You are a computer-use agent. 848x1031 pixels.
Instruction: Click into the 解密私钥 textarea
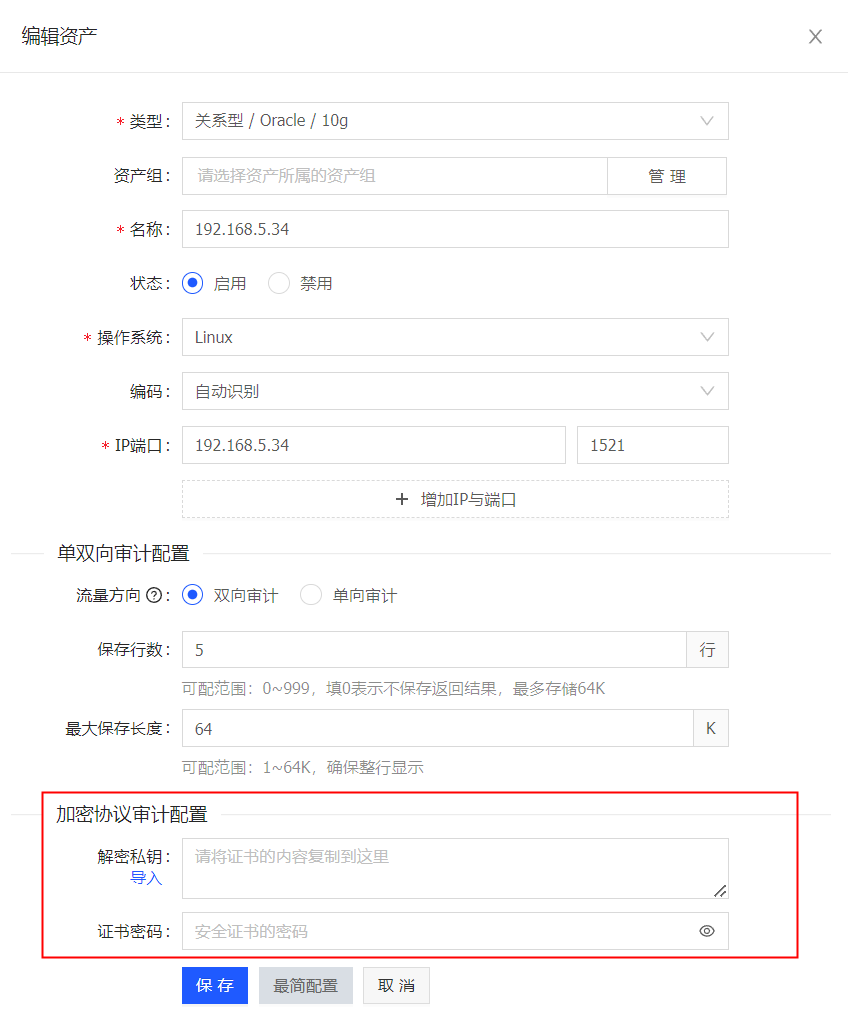[x=455, y=869]
